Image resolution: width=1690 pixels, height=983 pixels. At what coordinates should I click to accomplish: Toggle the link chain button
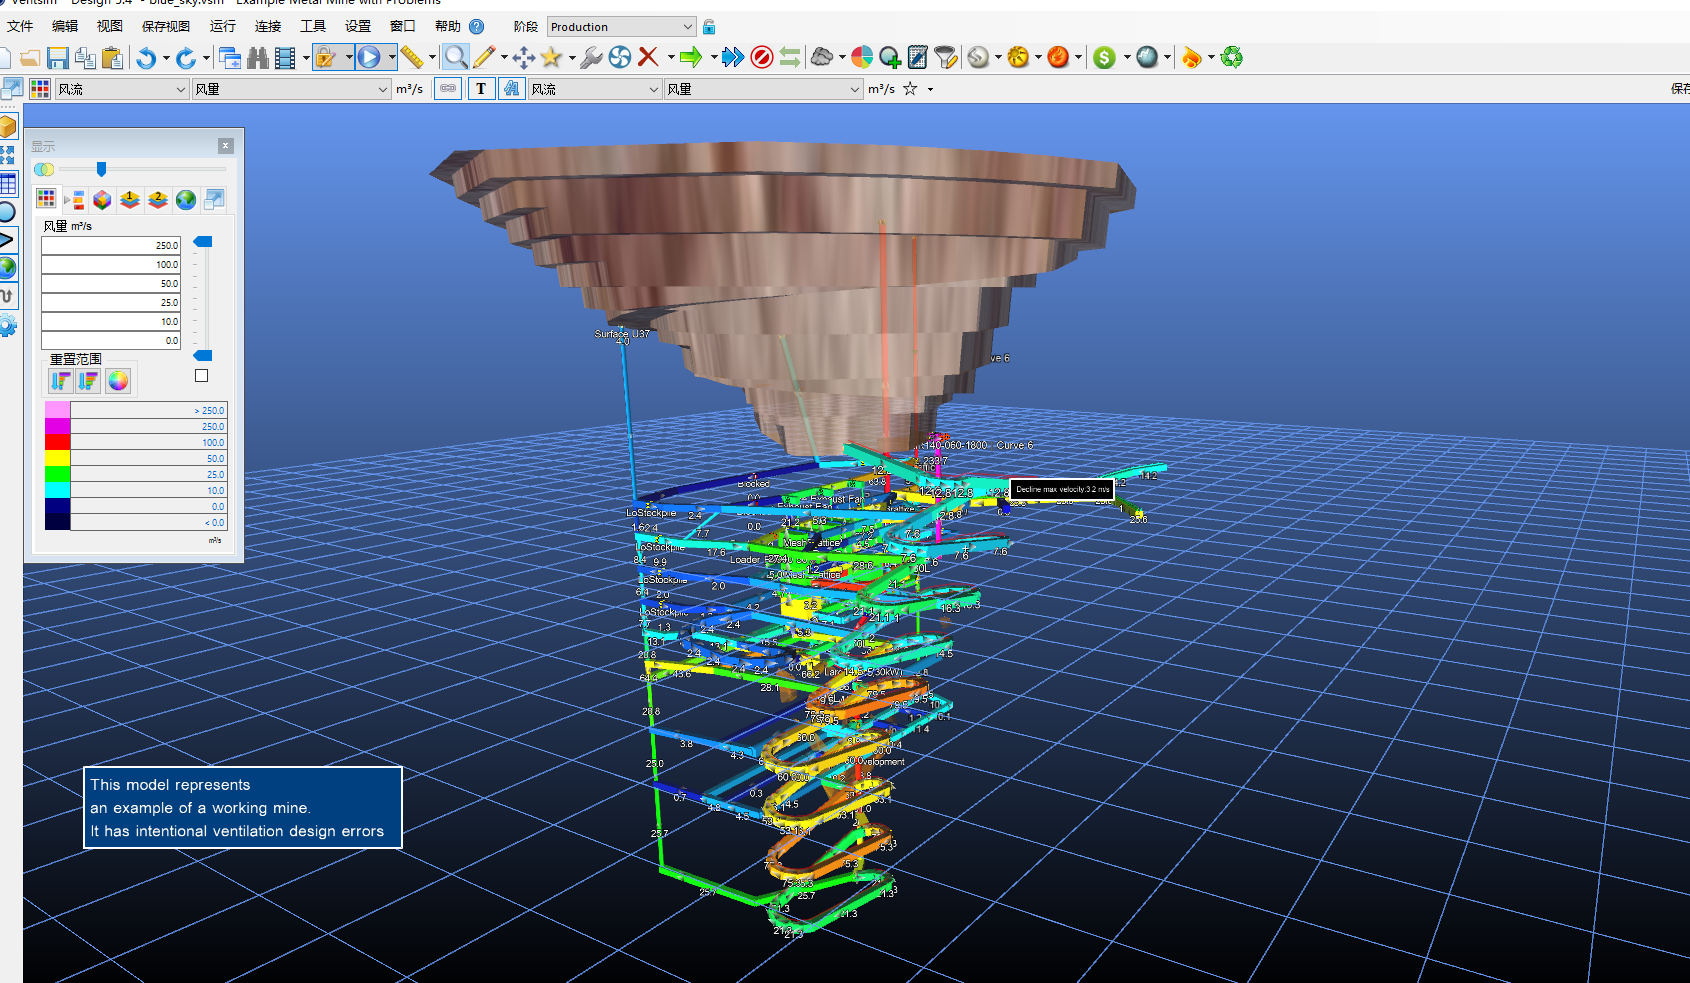[x=448, y=89]
